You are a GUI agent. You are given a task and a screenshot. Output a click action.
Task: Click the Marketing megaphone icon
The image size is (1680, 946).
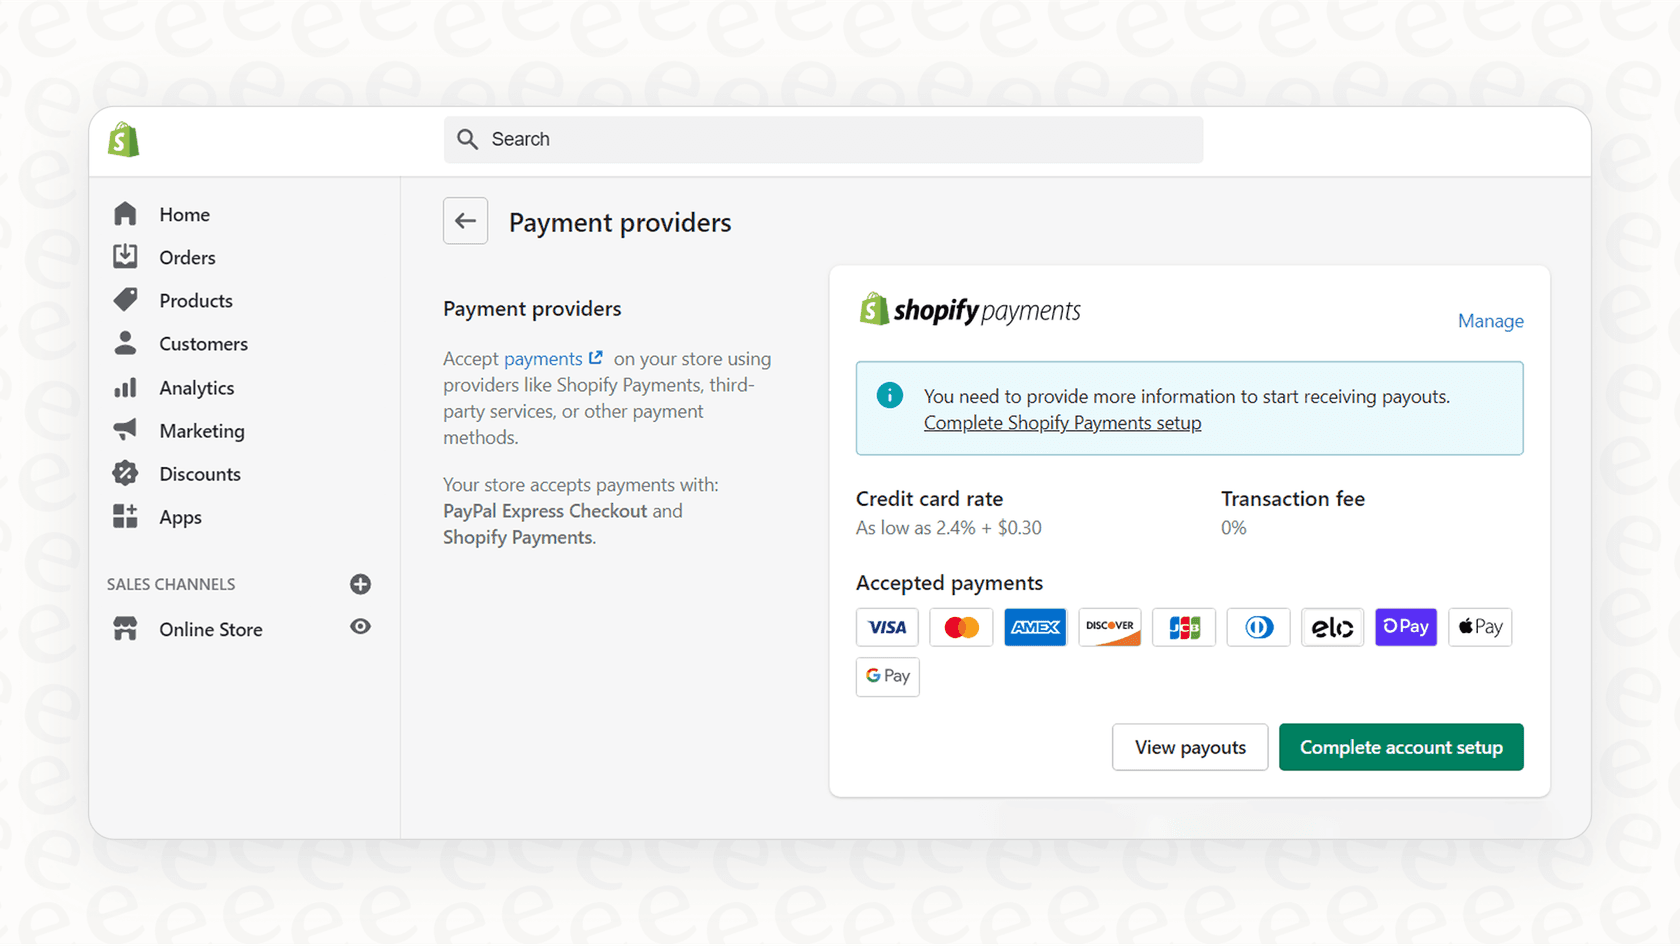pyautogui.click(x=125, y=430)
